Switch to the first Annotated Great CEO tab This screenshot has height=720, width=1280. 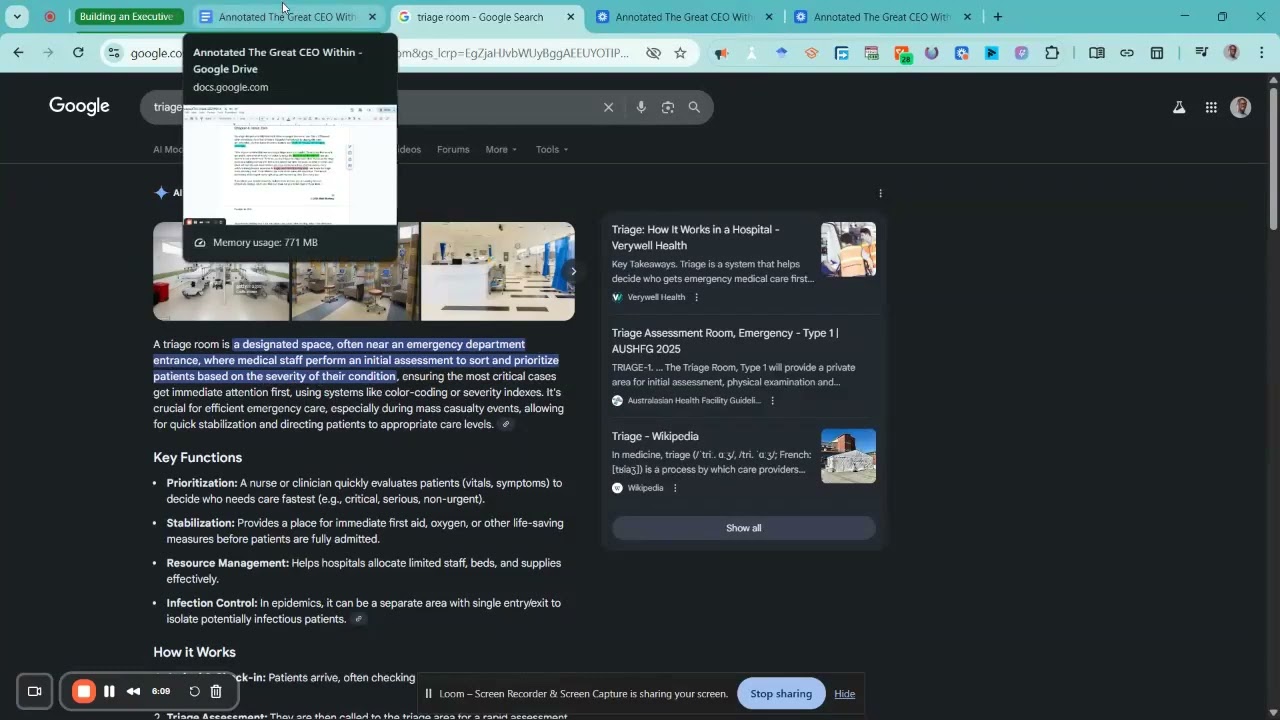[x=288, y=17]
